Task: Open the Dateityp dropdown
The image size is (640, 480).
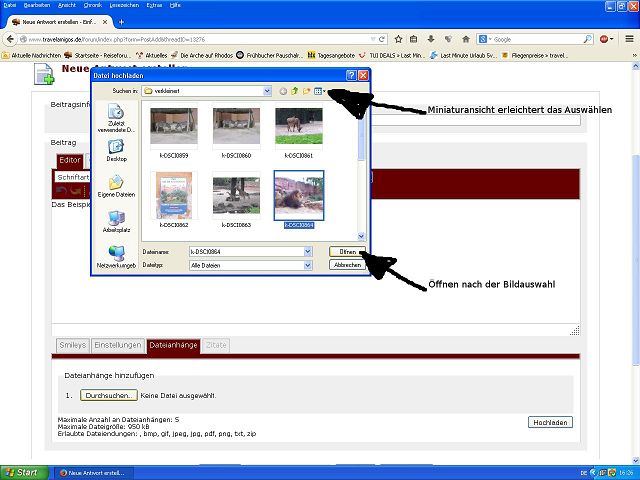Action: [308, 265]
